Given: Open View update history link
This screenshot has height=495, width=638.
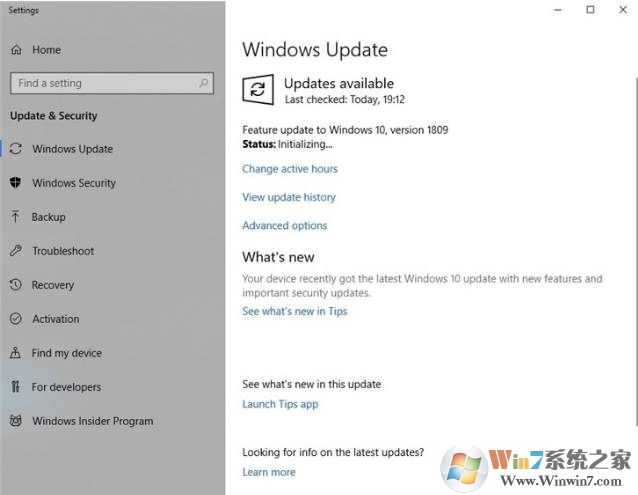Looking at the screenshot, I should (289, 197).
